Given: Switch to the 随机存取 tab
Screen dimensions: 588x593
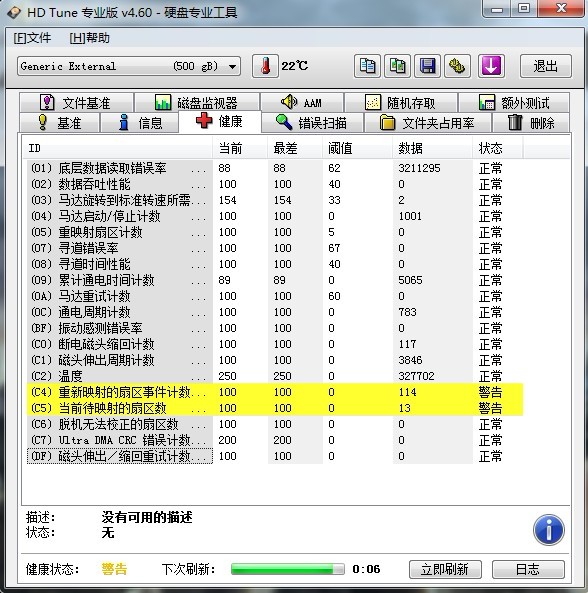Looking at the screenshot, I should [401, 102].
